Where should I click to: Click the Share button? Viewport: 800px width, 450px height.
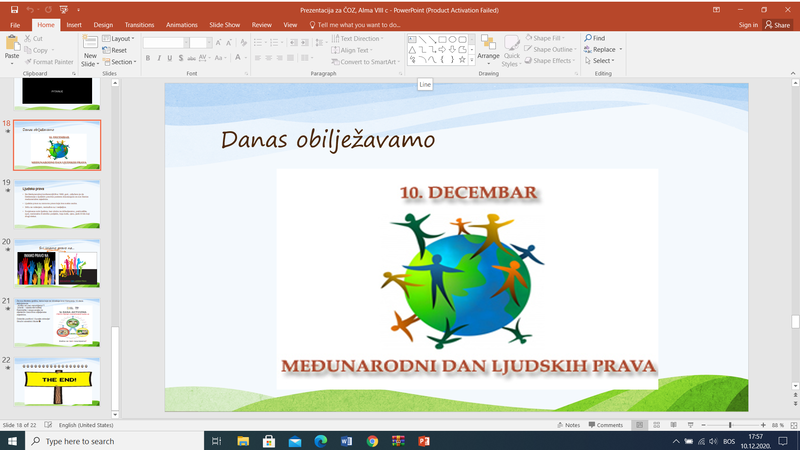[777, 24]
